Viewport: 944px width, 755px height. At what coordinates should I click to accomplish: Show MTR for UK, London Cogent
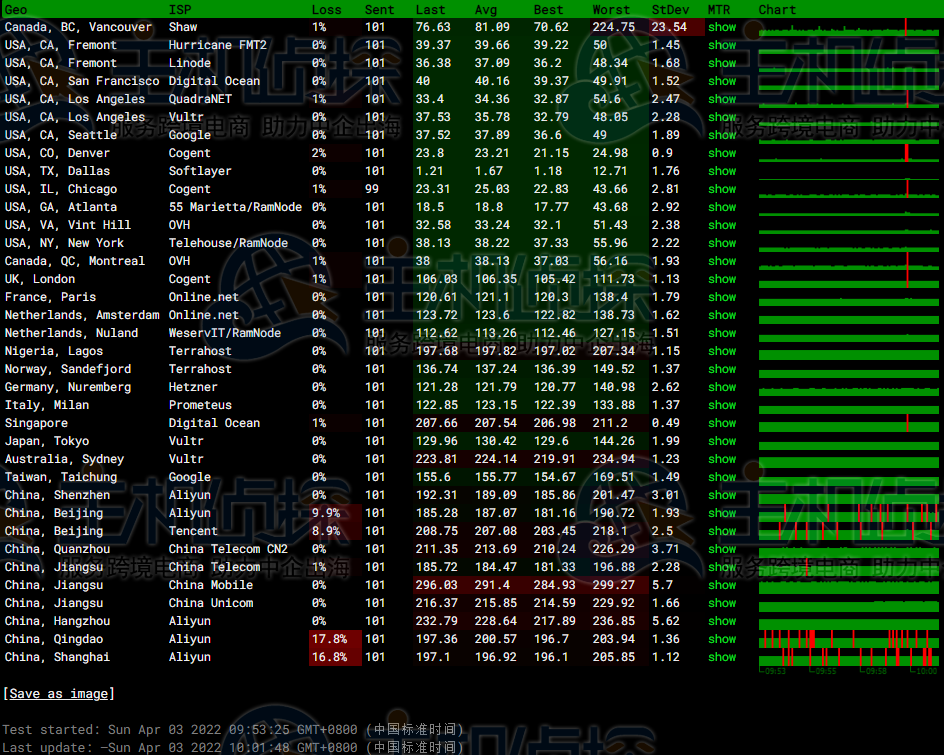point(722,279)
